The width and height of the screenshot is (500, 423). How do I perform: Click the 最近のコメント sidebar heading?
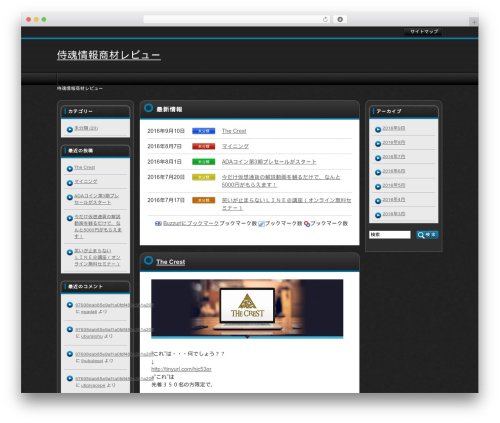coord(85,287)
